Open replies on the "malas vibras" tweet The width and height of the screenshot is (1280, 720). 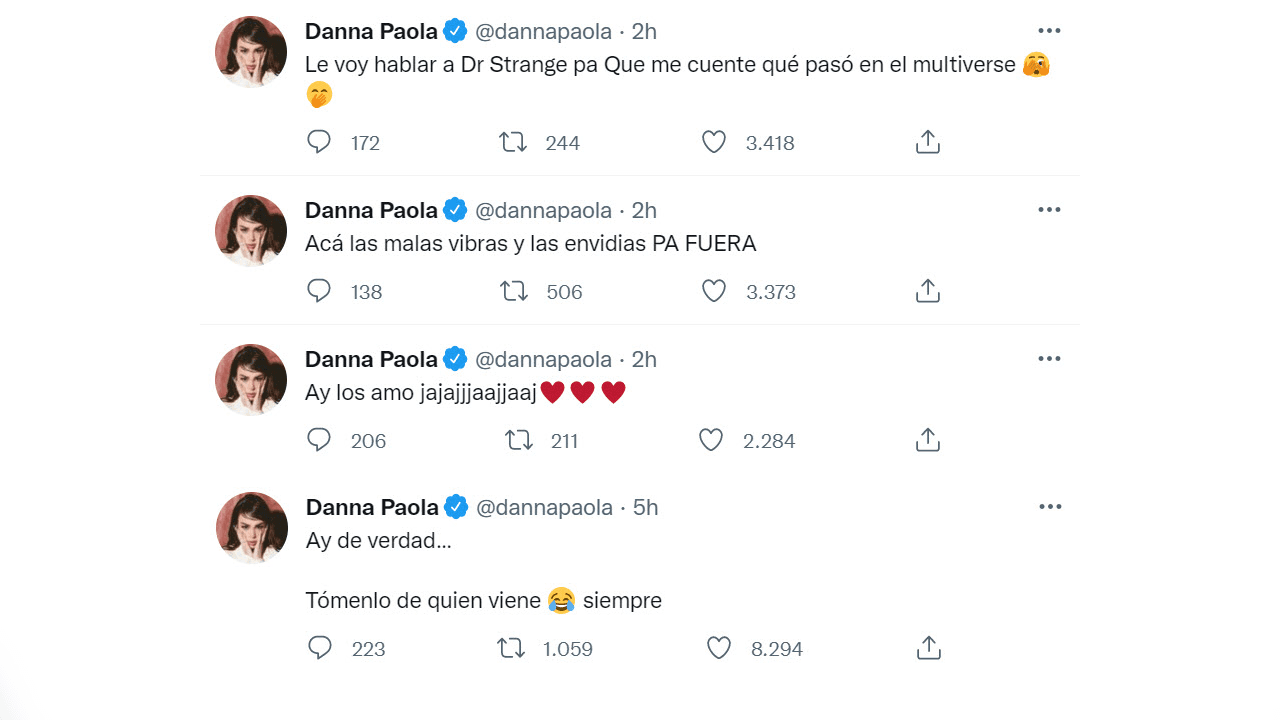pos(318,291)
